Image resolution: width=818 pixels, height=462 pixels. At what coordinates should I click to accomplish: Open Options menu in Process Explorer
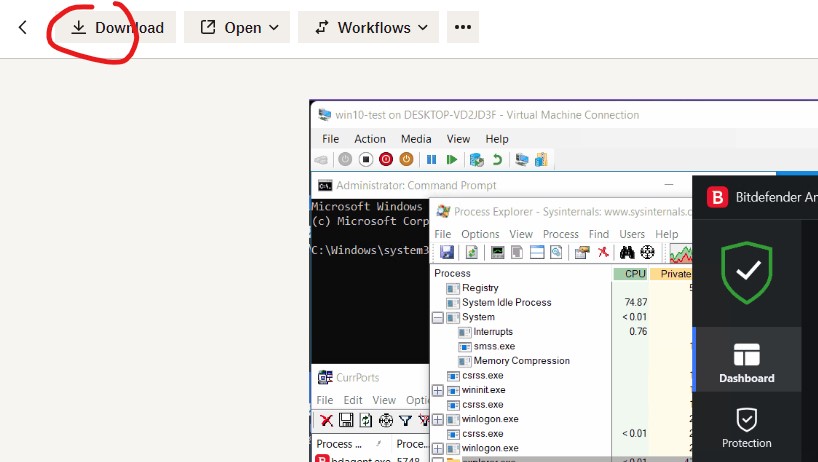[480, 234]
